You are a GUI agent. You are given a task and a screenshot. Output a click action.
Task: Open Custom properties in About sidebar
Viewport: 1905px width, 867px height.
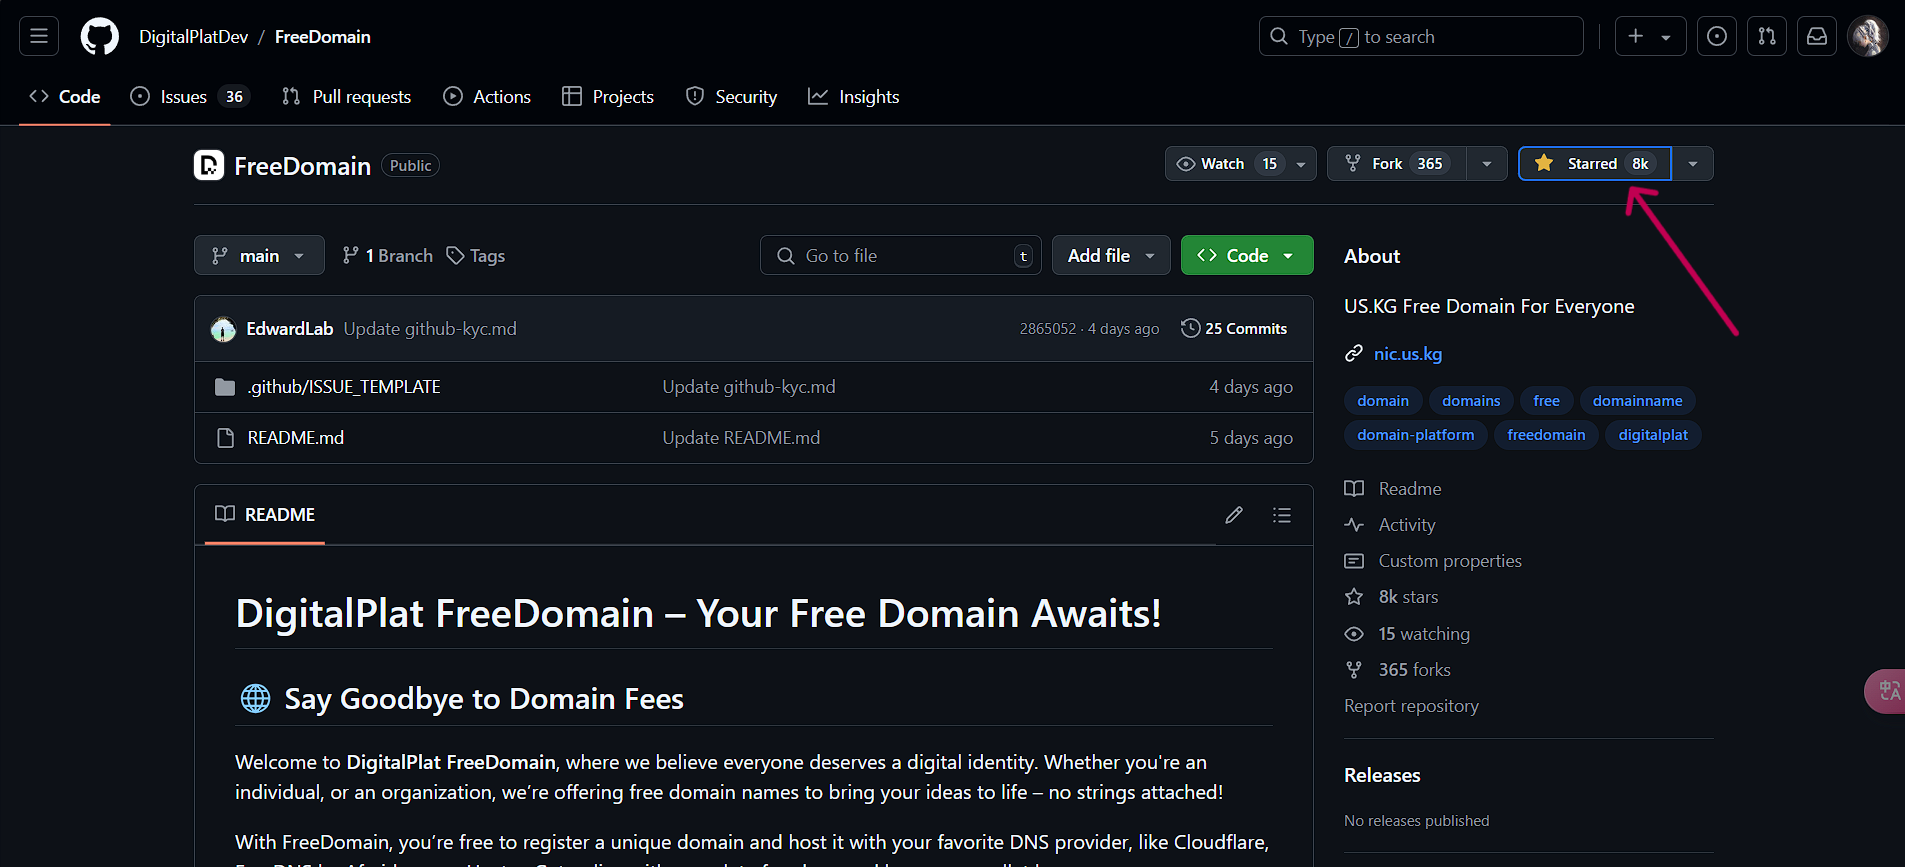(1433, 561)
